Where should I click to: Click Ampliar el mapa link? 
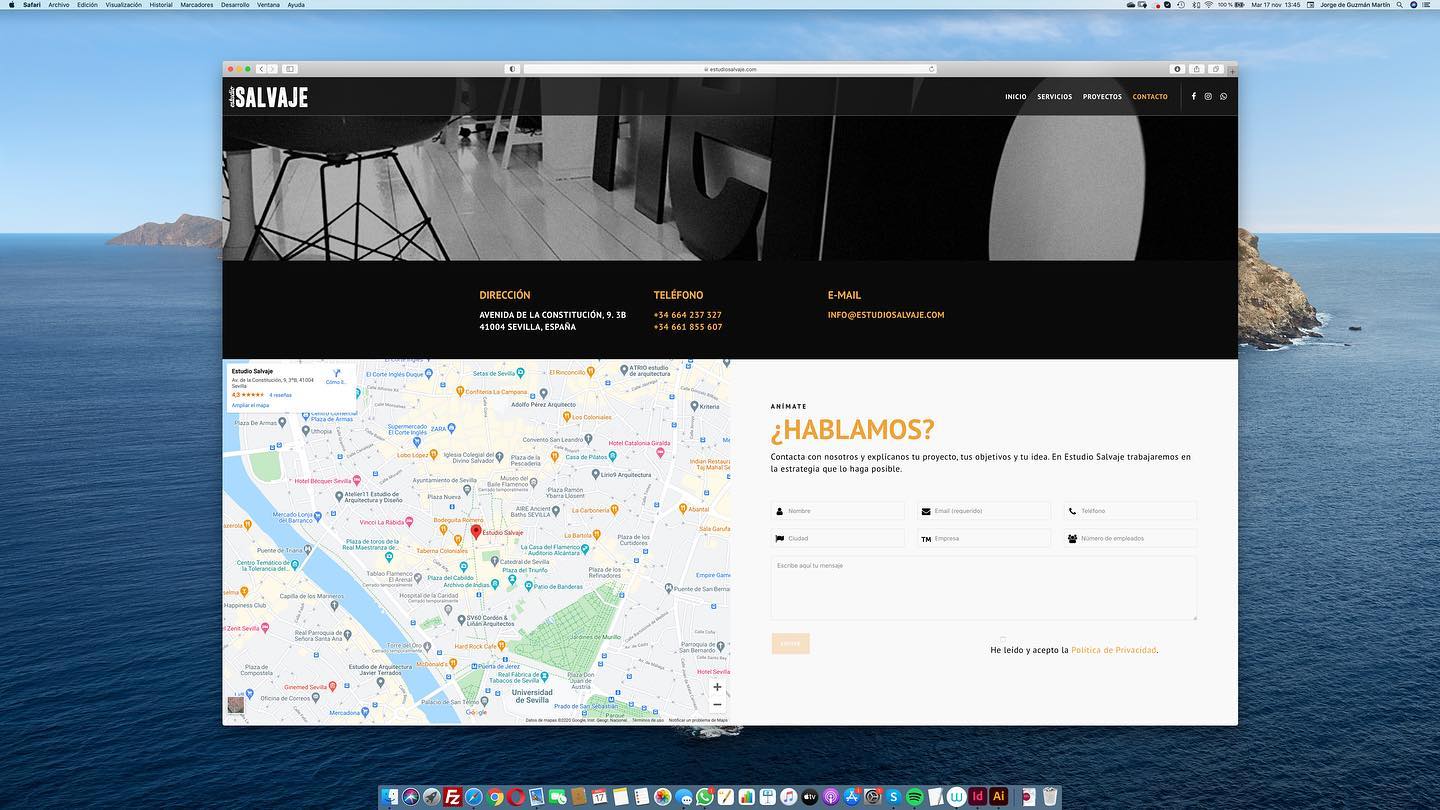tap(250, 405)
